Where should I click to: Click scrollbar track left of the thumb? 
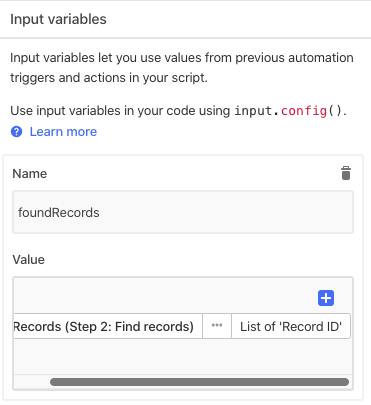32,382
